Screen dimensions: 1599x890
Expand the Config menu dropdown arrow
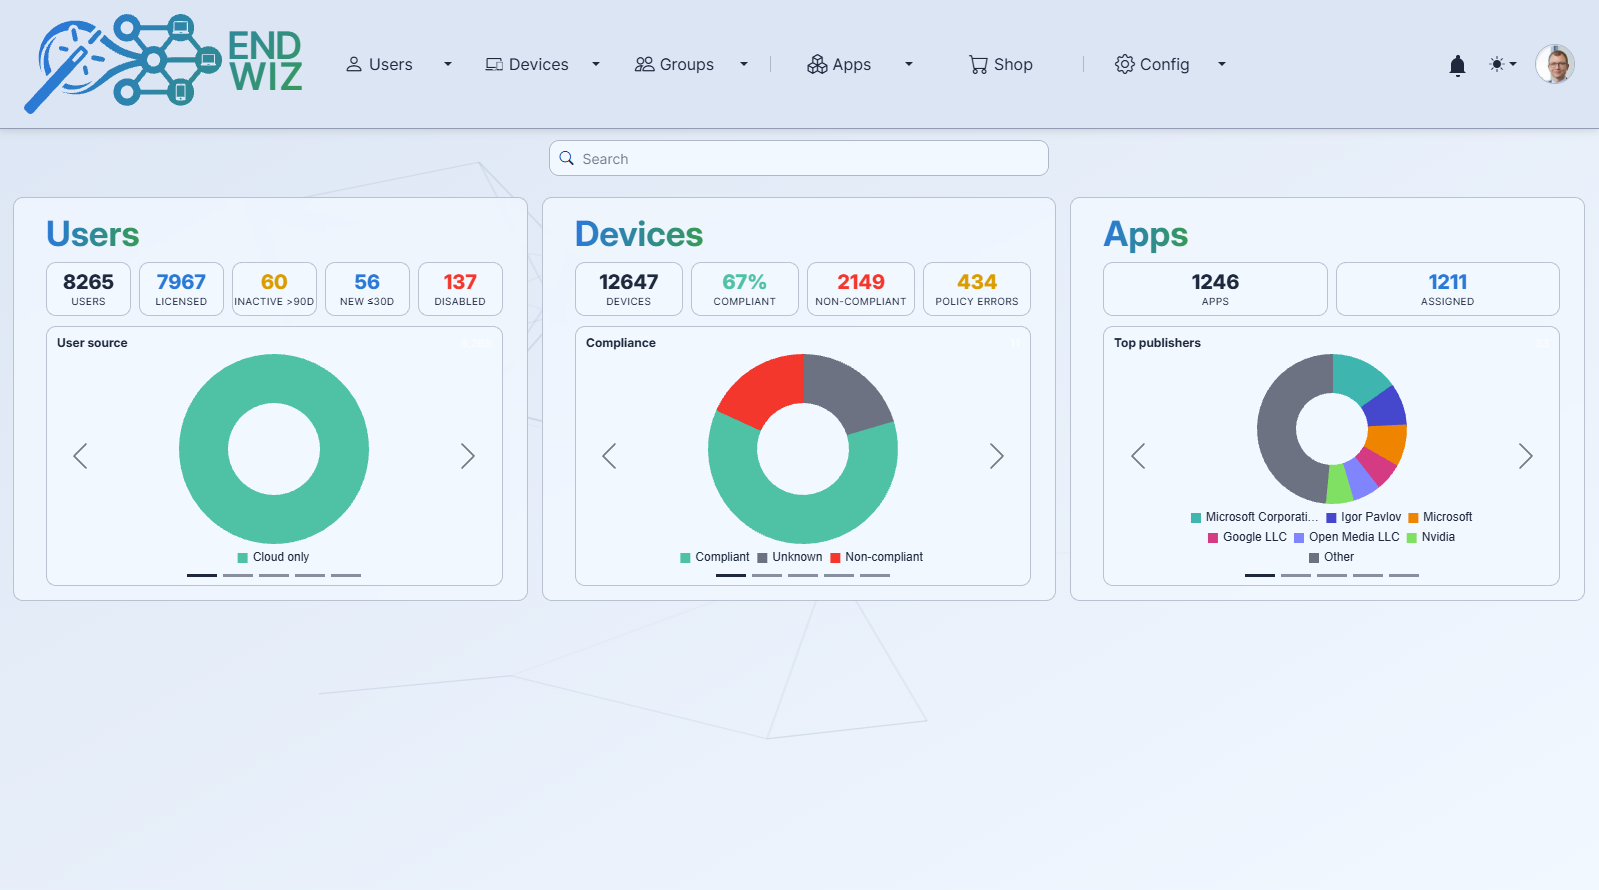coord(1222,64)
